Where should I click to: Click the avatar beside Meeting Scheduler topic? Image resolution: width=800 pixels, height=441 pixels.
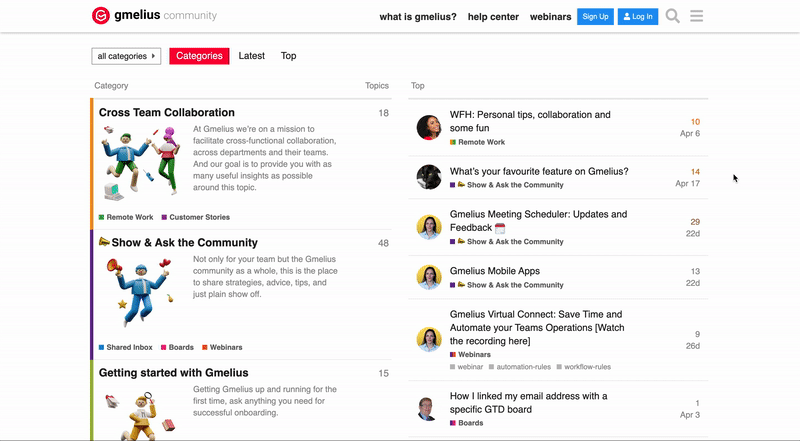(x=429, y=227)
